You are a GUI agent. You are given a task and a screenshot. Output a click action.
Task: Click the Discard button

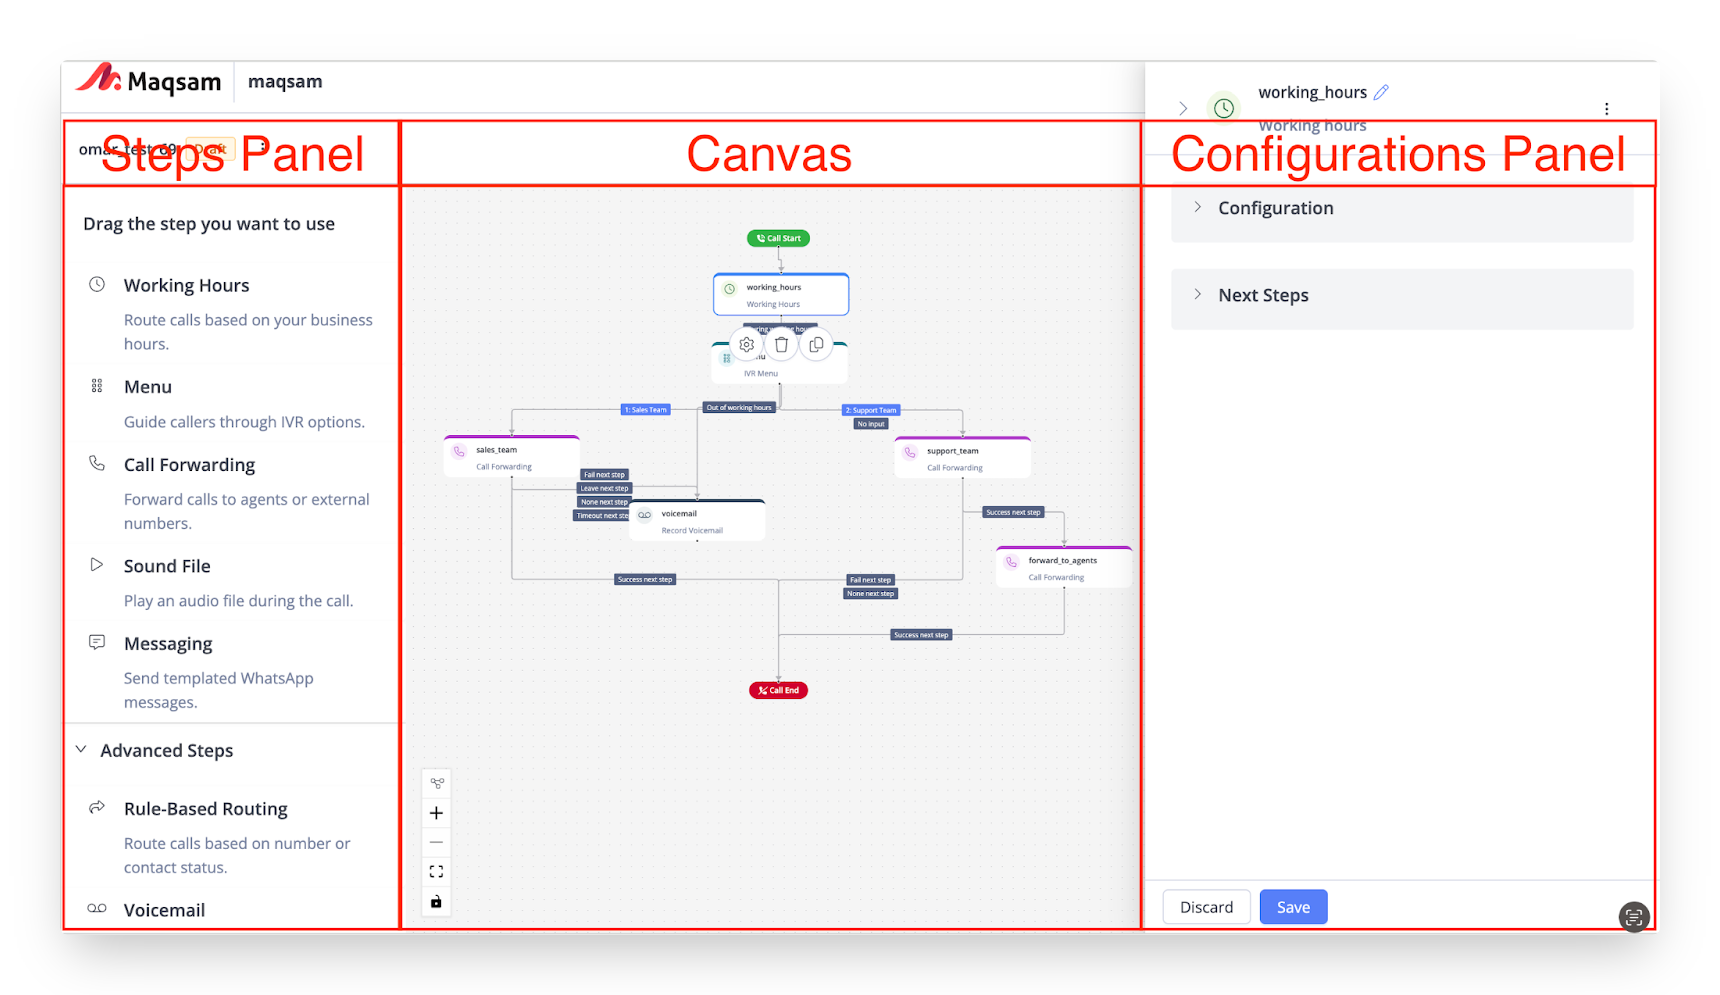(1206, 907)
